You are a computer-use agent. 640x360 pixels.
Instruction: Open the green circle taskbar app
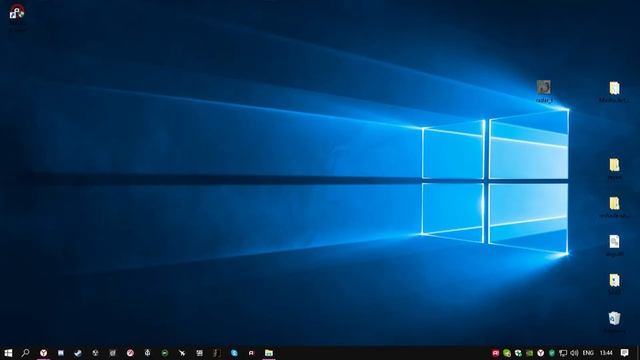[164, 353]
